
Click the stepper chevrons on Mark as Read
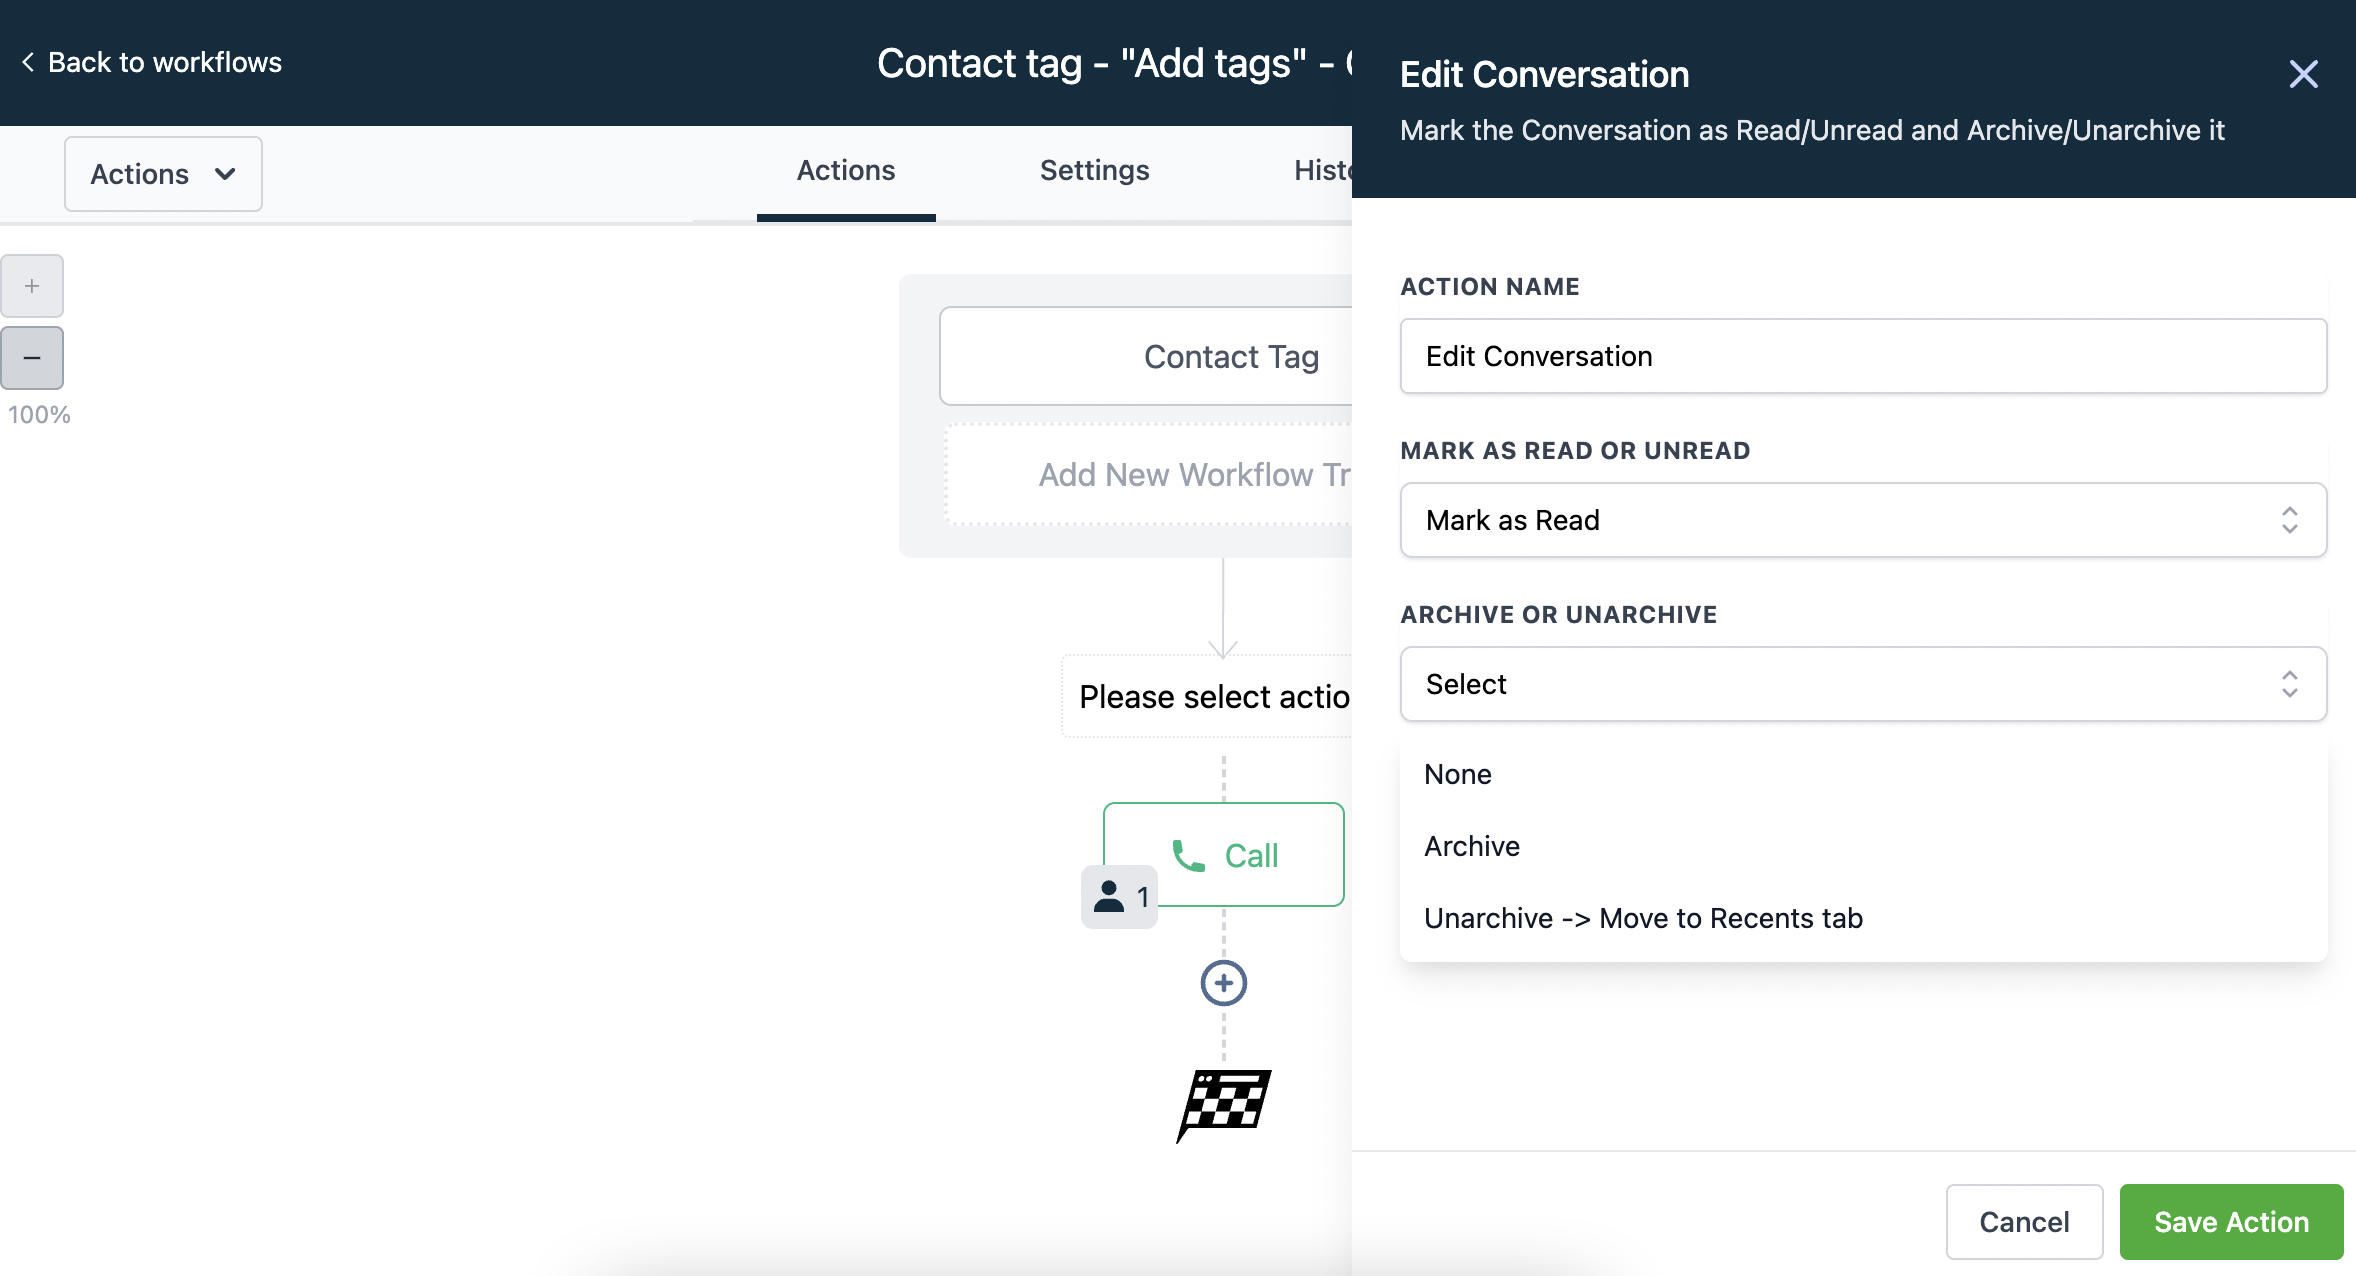click(2289, 520)
